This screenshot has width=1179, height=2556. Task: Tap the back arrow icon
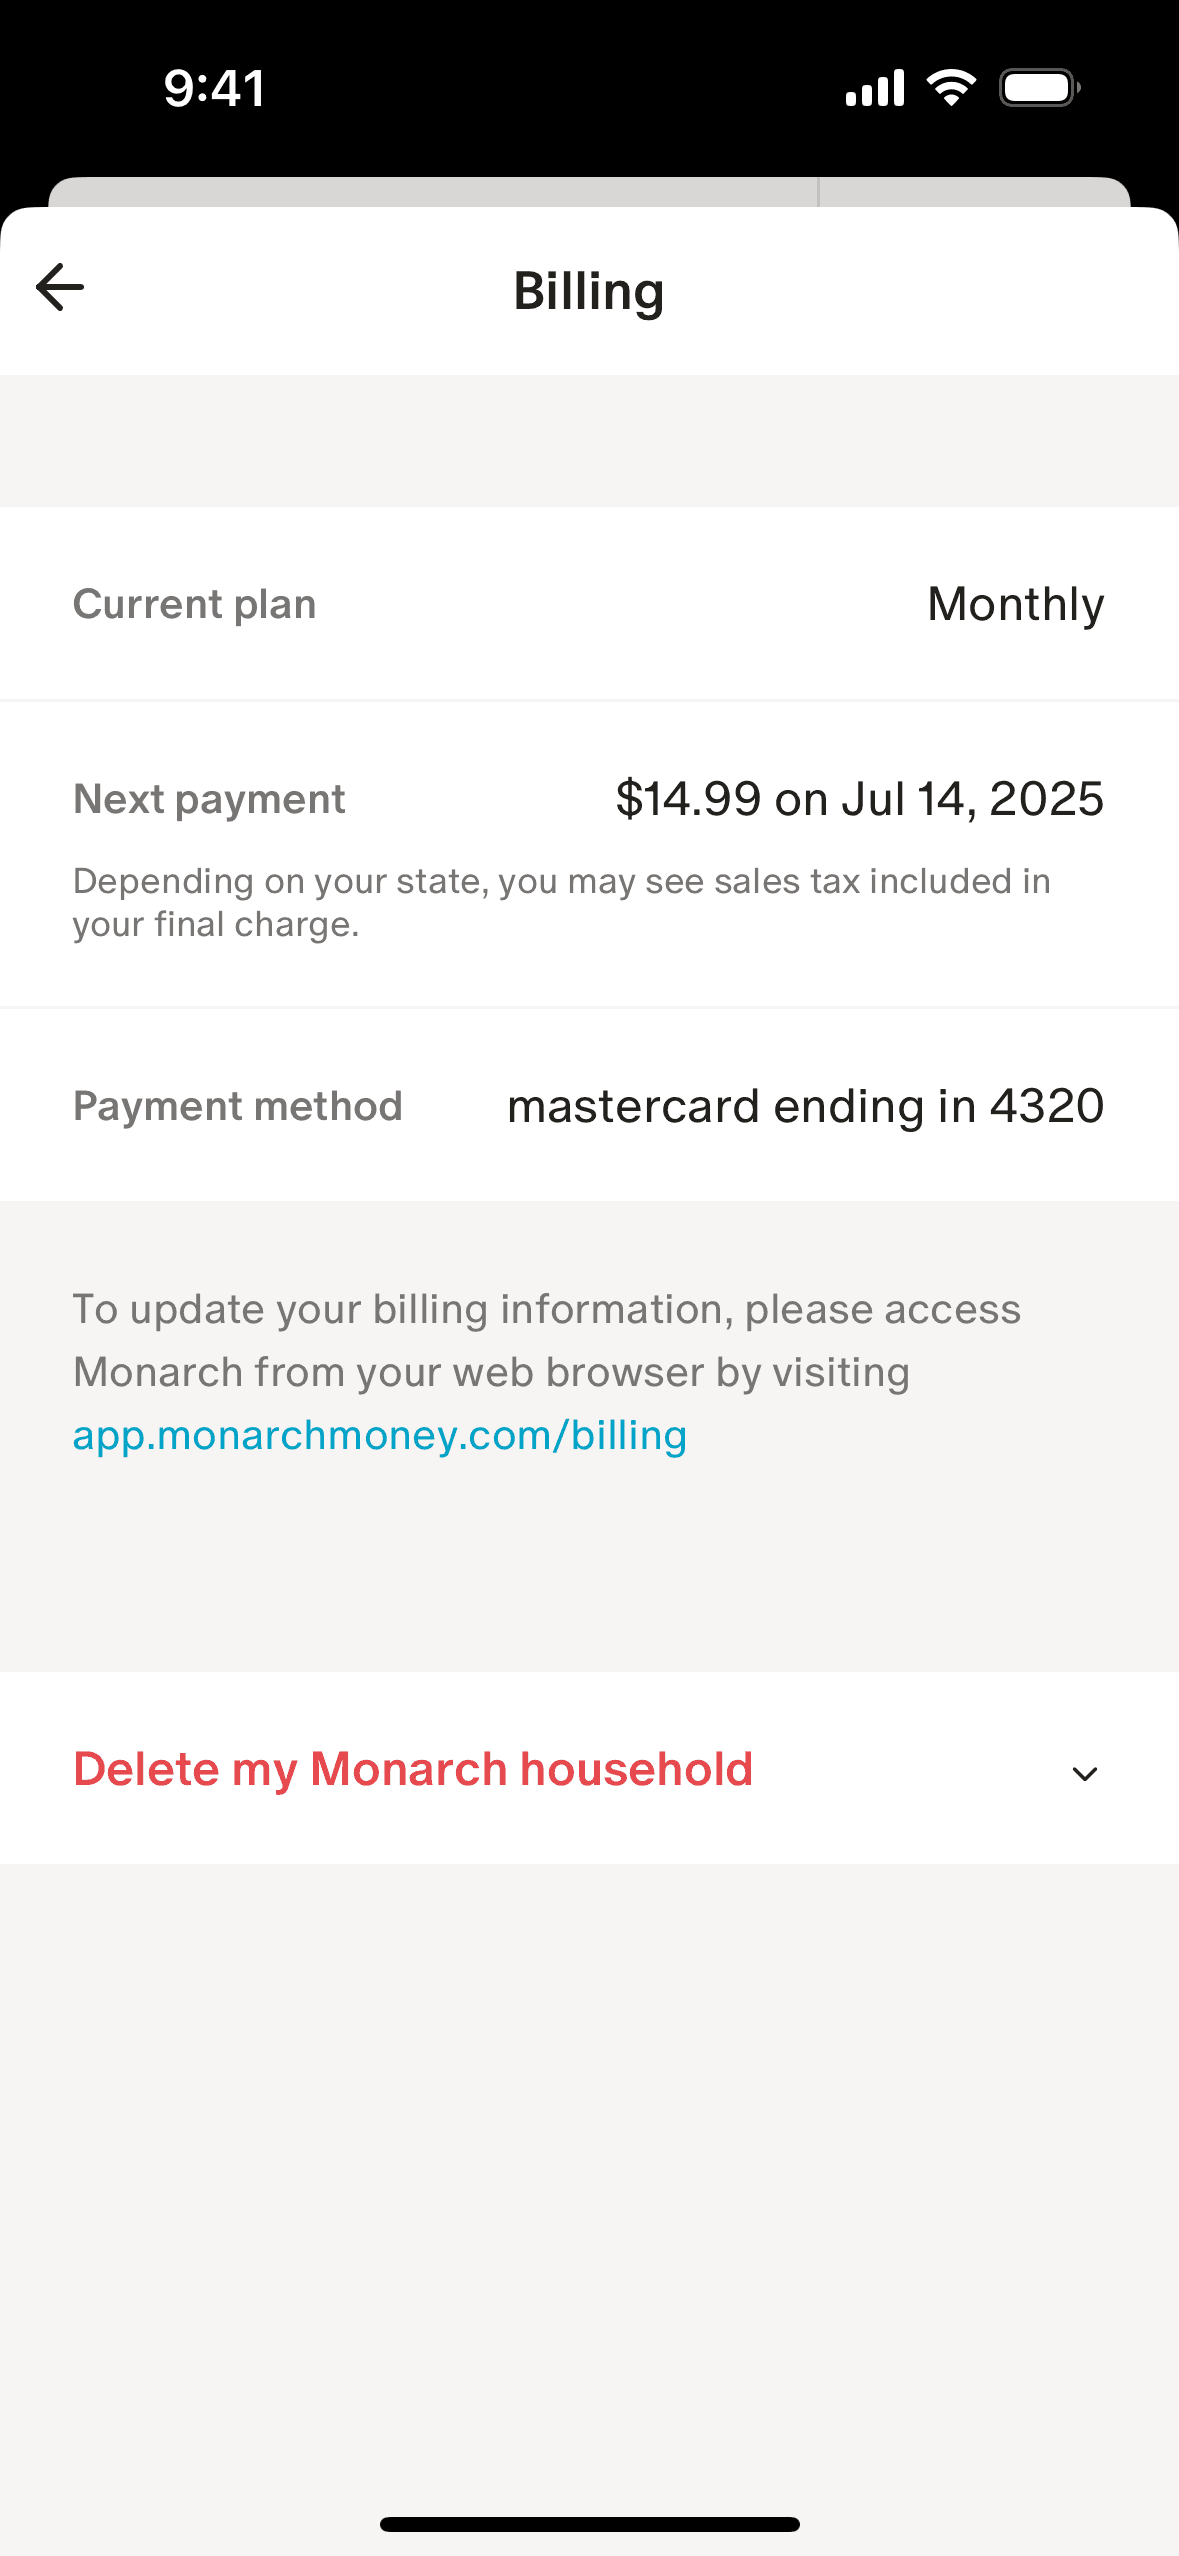coord(60,288)
